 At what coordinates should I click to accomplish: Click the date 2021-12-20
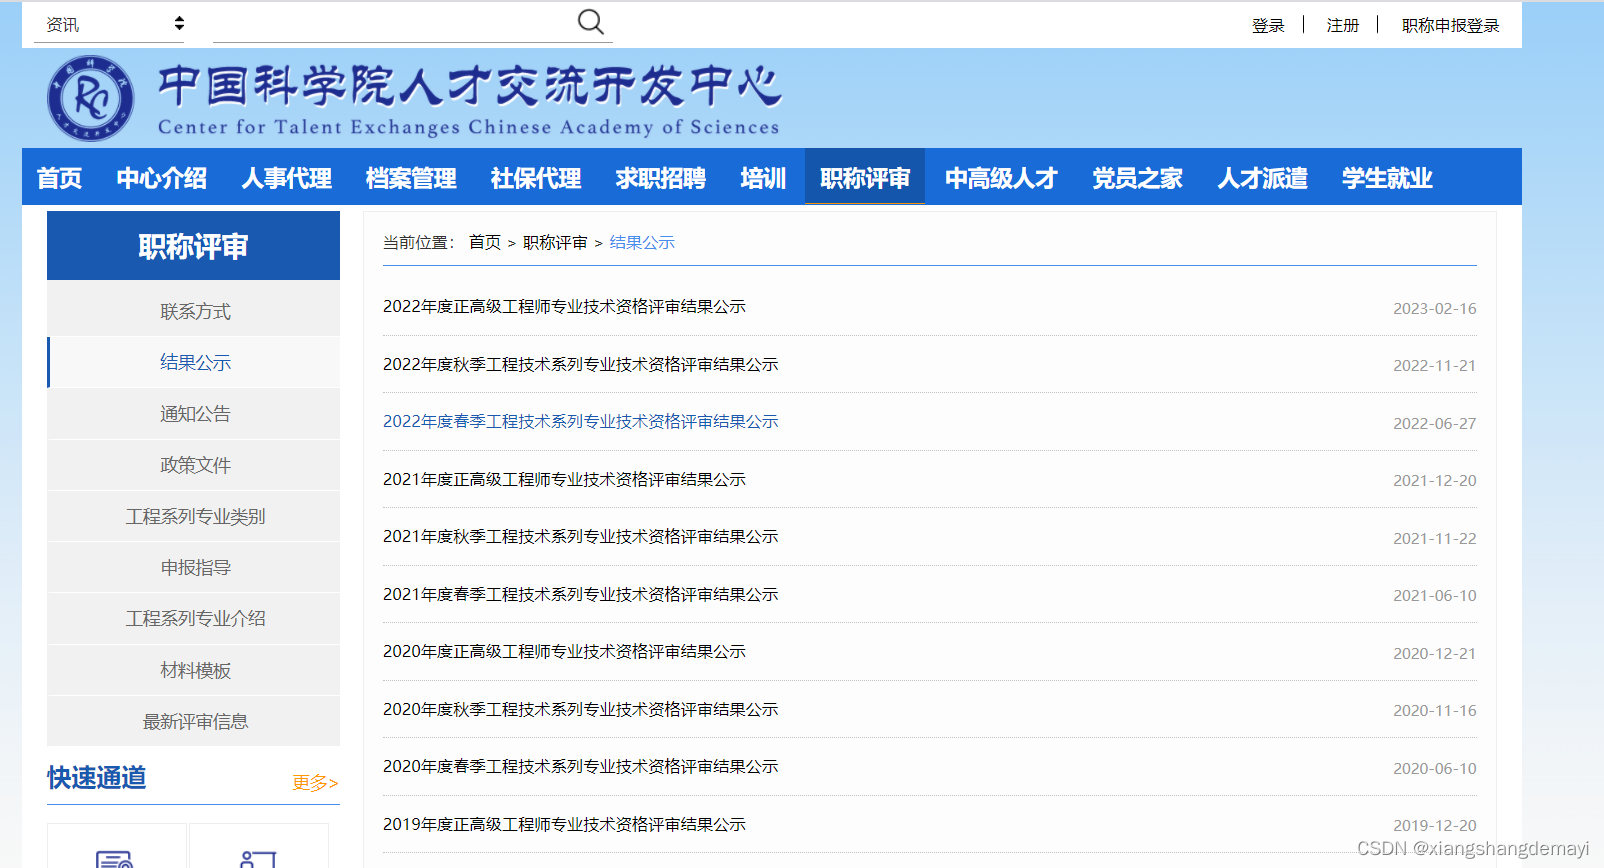tap(1434, 481)
